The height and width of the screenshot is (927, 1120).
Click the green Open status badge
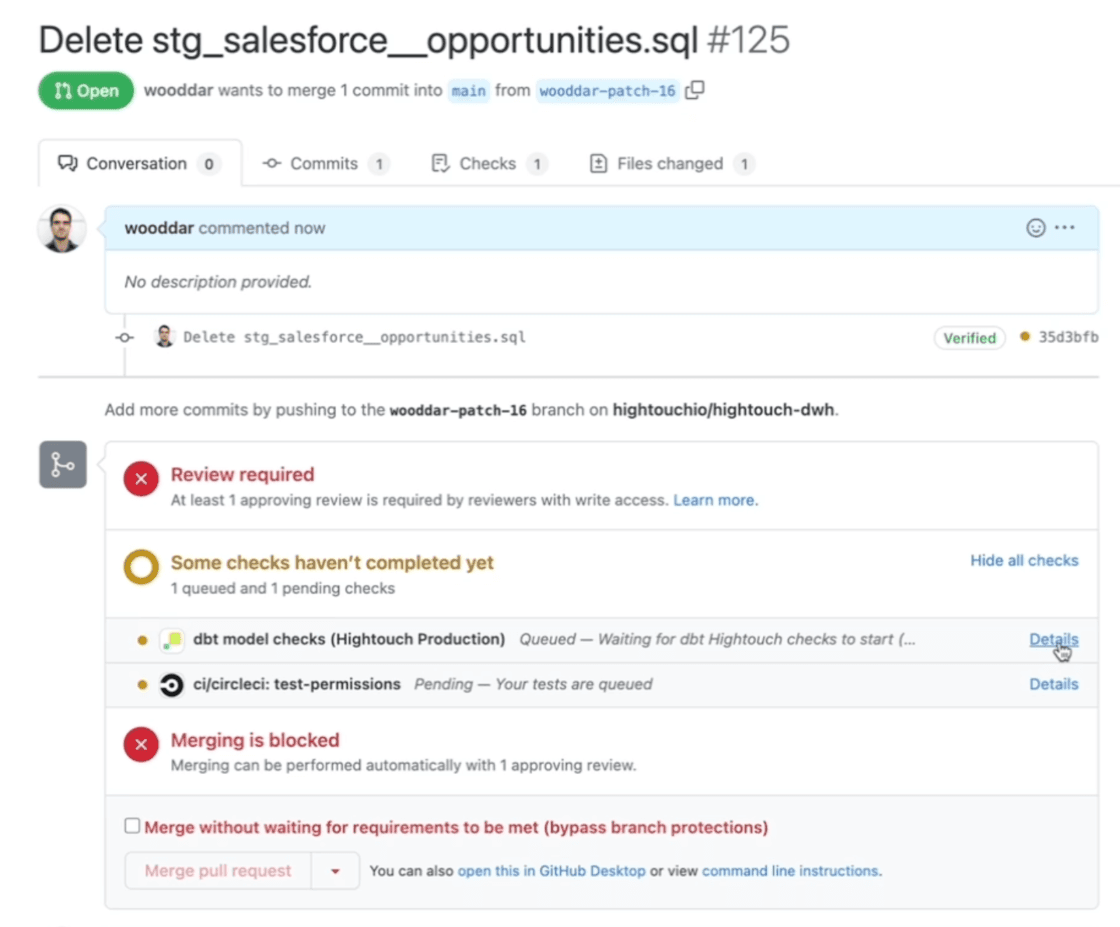(x=85, y=89)
